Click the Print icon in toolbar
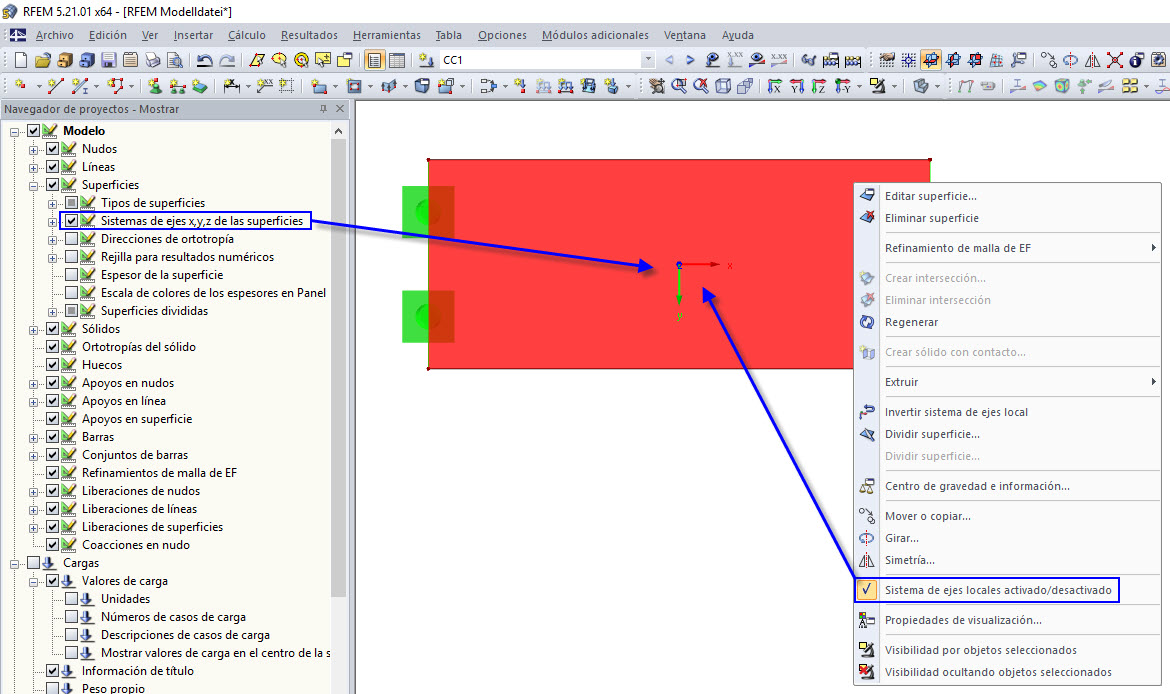This screenshot has height=694, width=1170. coord(153,60)
